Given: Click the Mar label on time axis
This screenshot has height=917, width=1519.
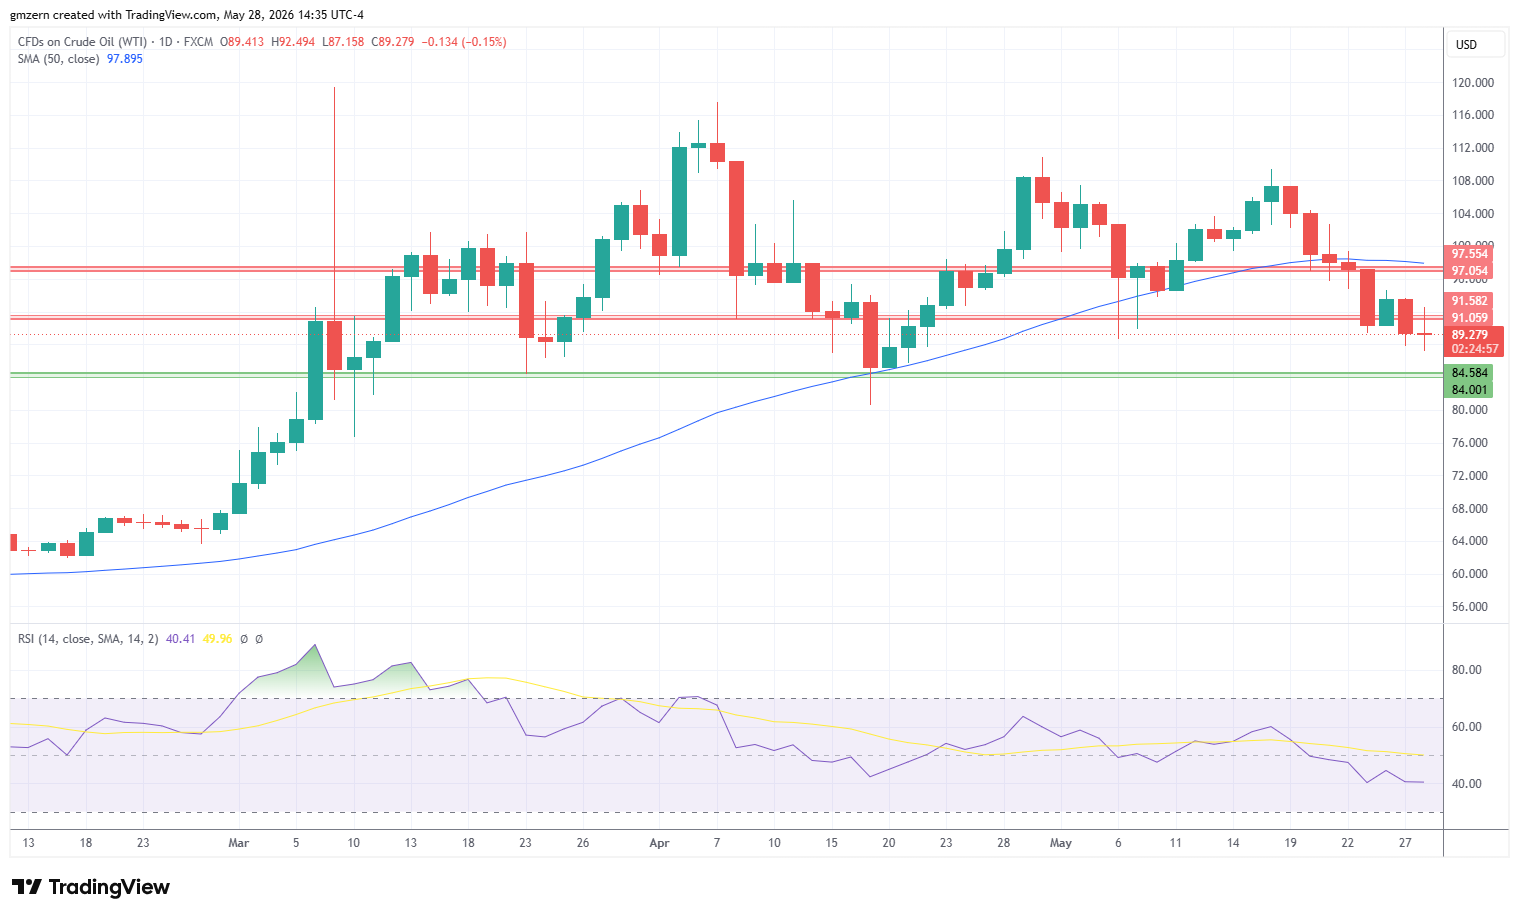Looking at the screenshot, I should pos(238,843).
